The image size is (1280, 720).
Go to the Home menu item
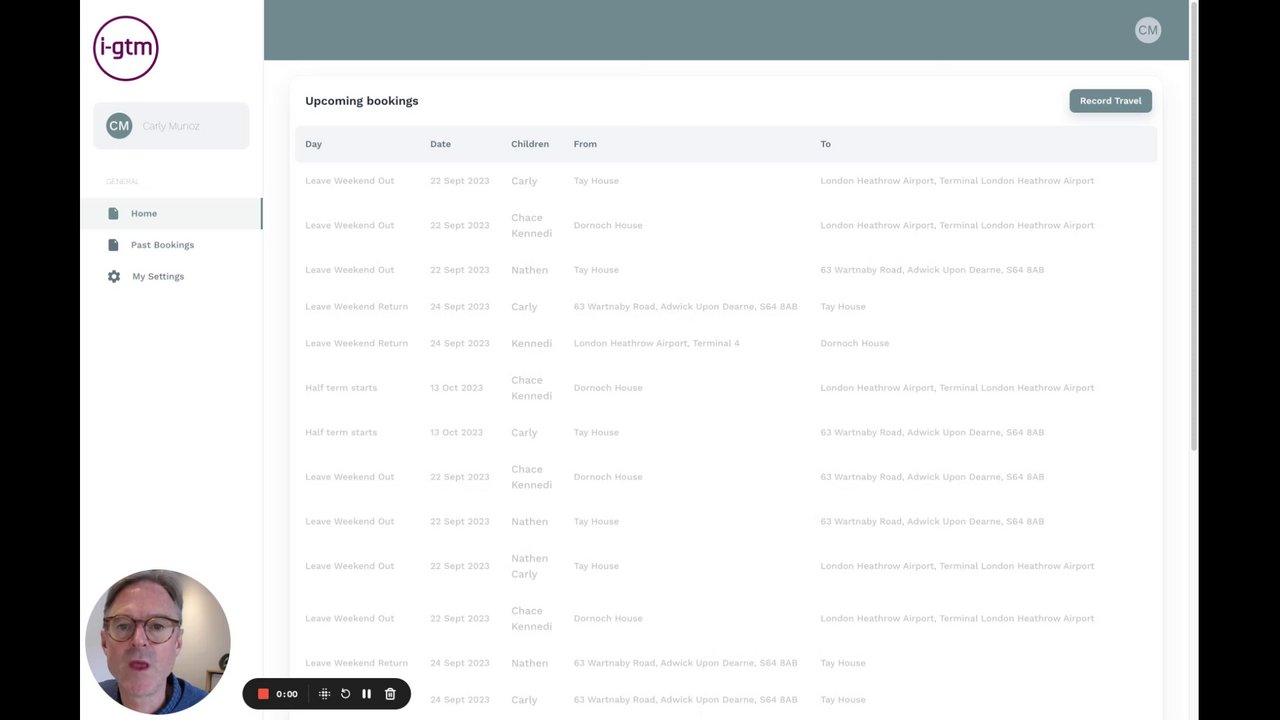pos(171,213)
